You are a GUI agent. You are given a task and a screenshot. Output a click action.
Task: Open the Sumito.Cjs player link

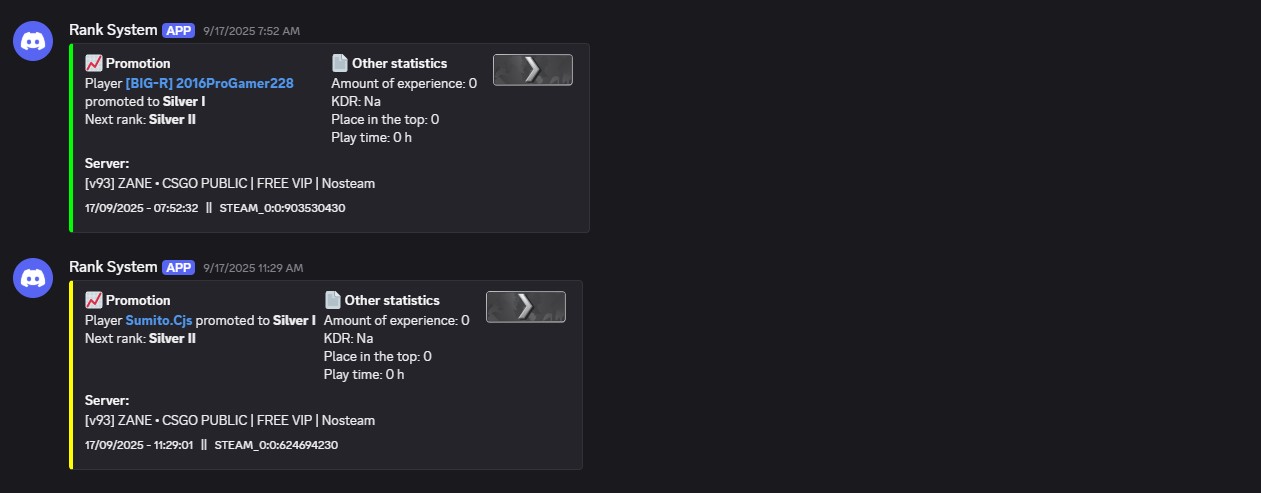point(158,321)
